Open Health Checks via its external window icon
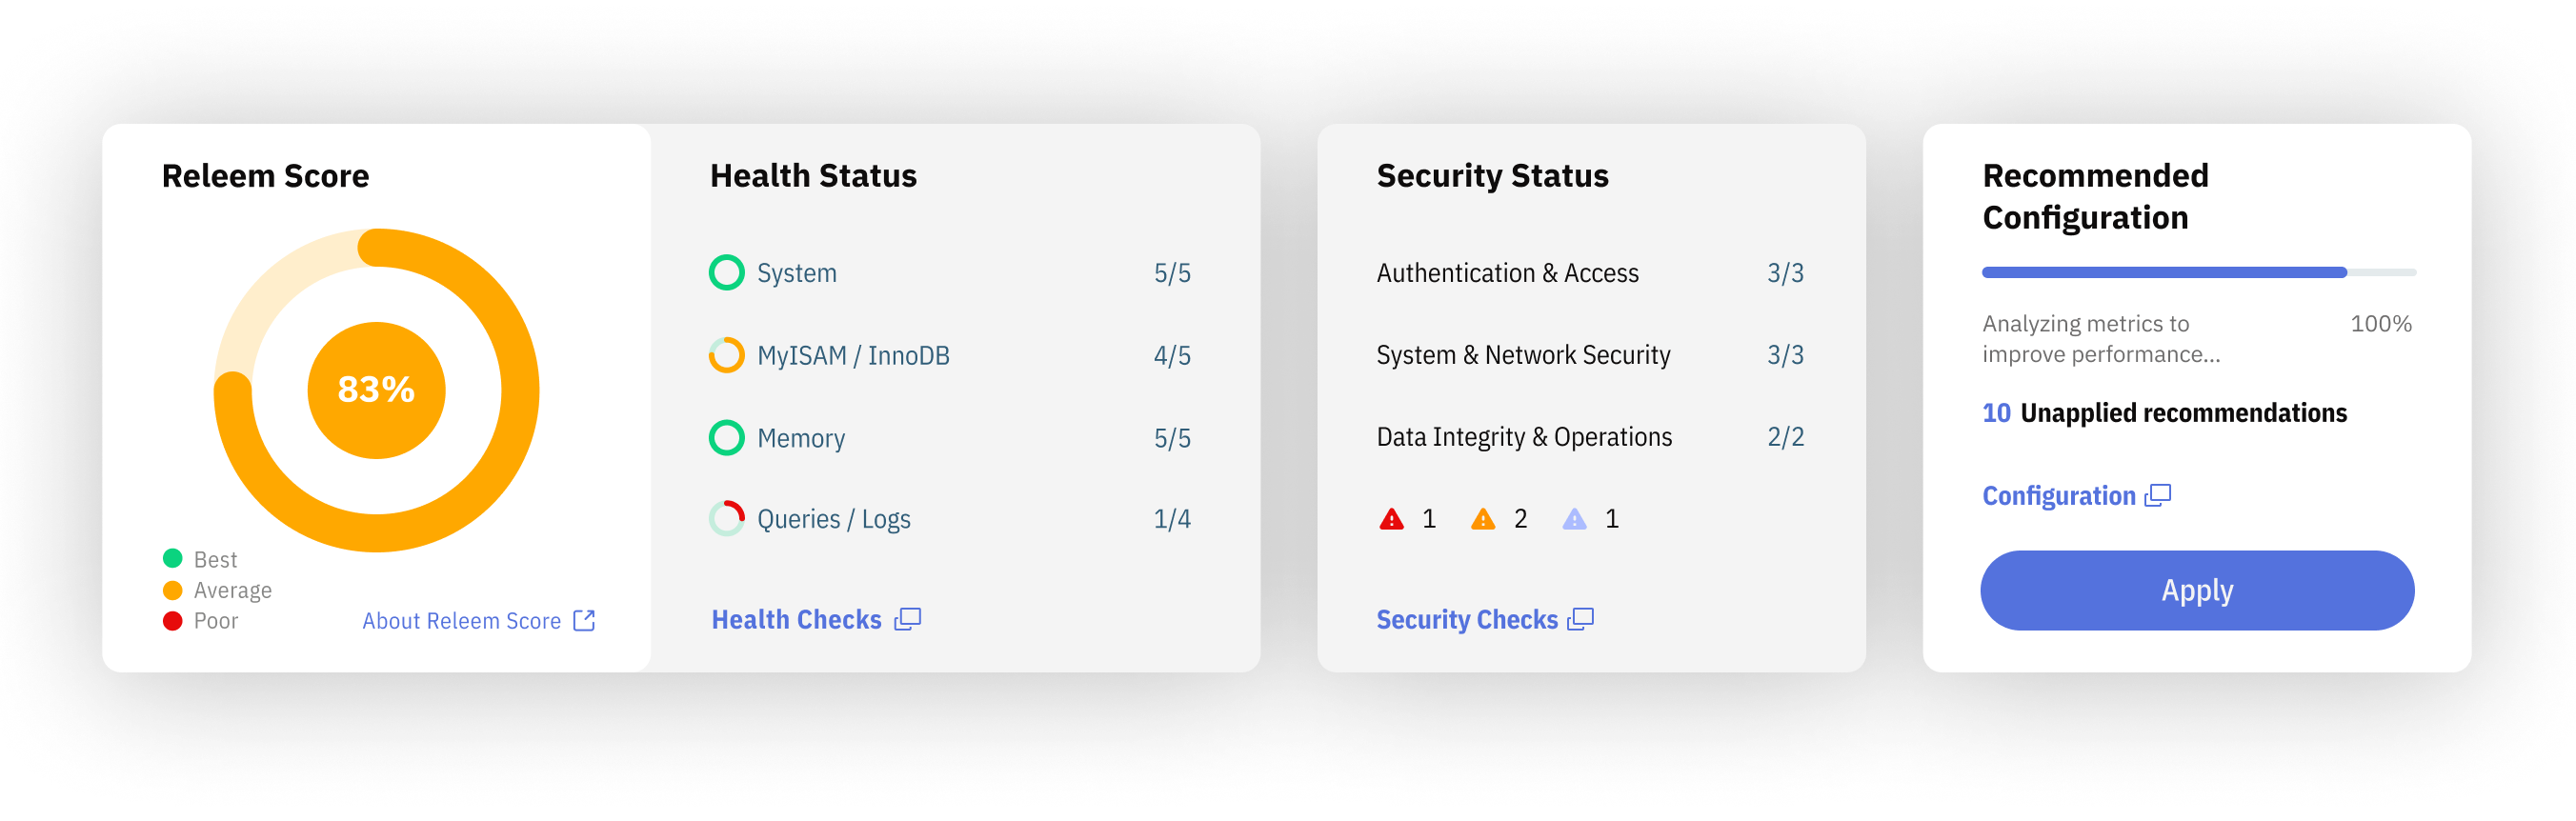This screenshot has width=2576, height=821. point(906,619)
